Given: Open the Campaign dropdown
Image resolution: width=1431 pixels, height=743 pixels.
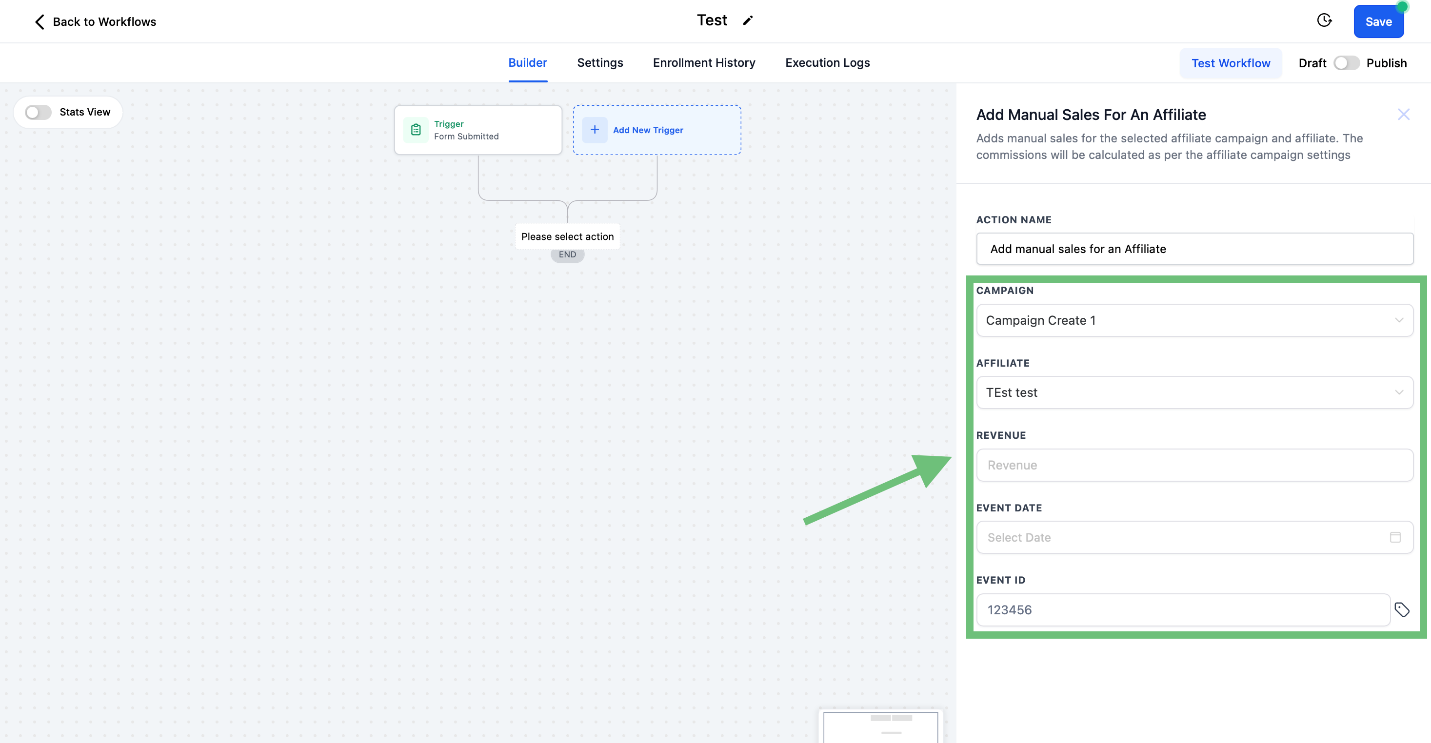Looking at the screenshot, I should click(x=1195, y=321).
